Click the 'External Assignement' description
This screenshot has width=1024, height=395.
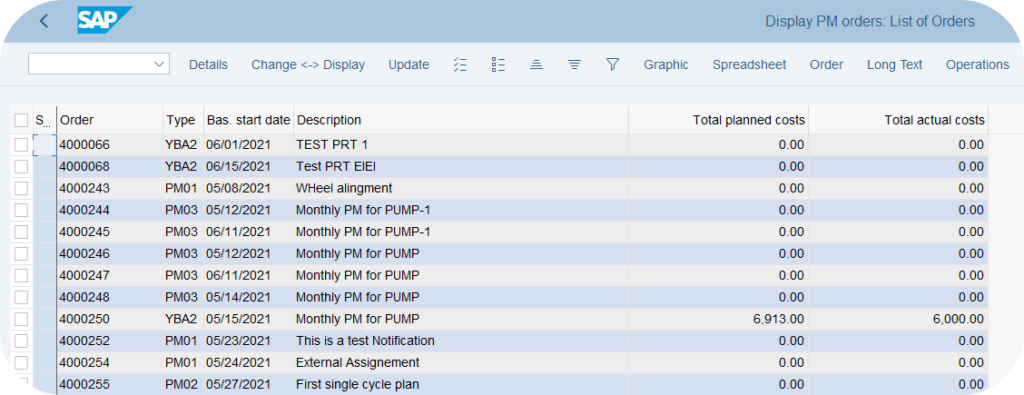(x=358, y=362)
